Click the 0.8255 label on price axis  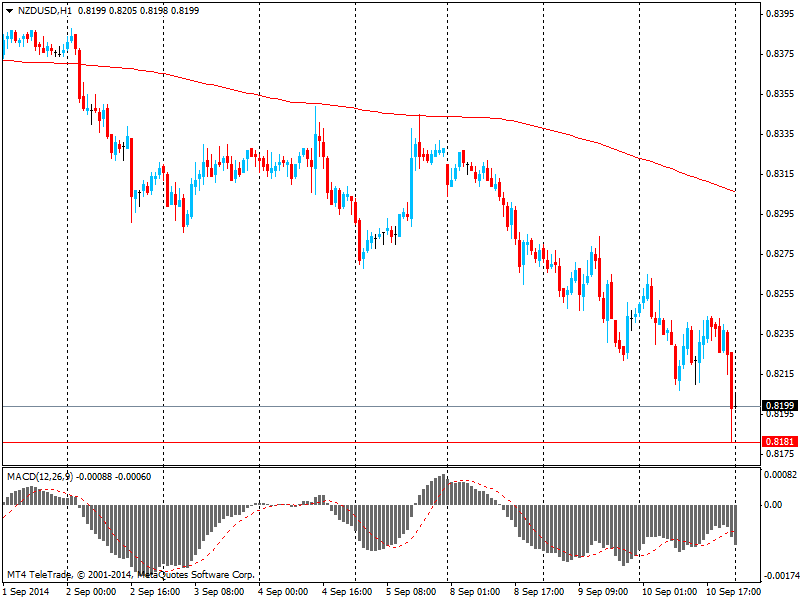click(x=780, y=294)
